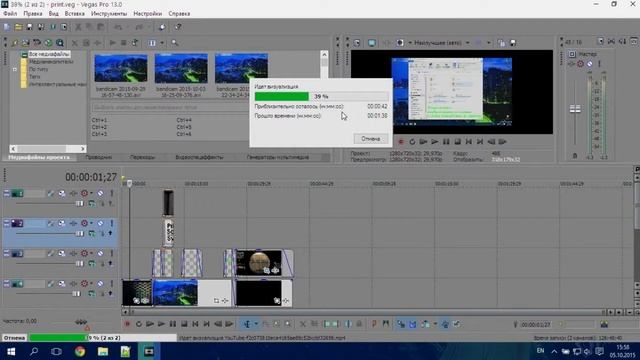Toggle Loop Playback in timeline transport bar

138,324
